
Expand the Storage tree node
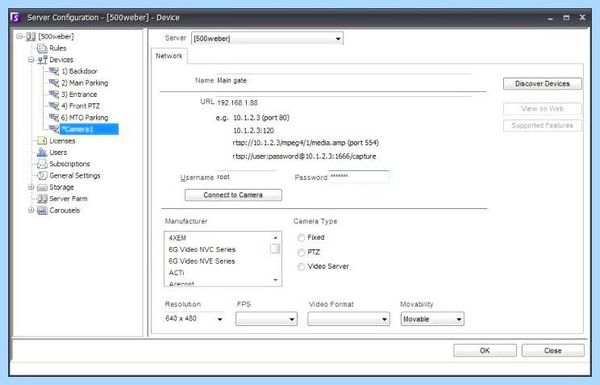coord(31,187)
